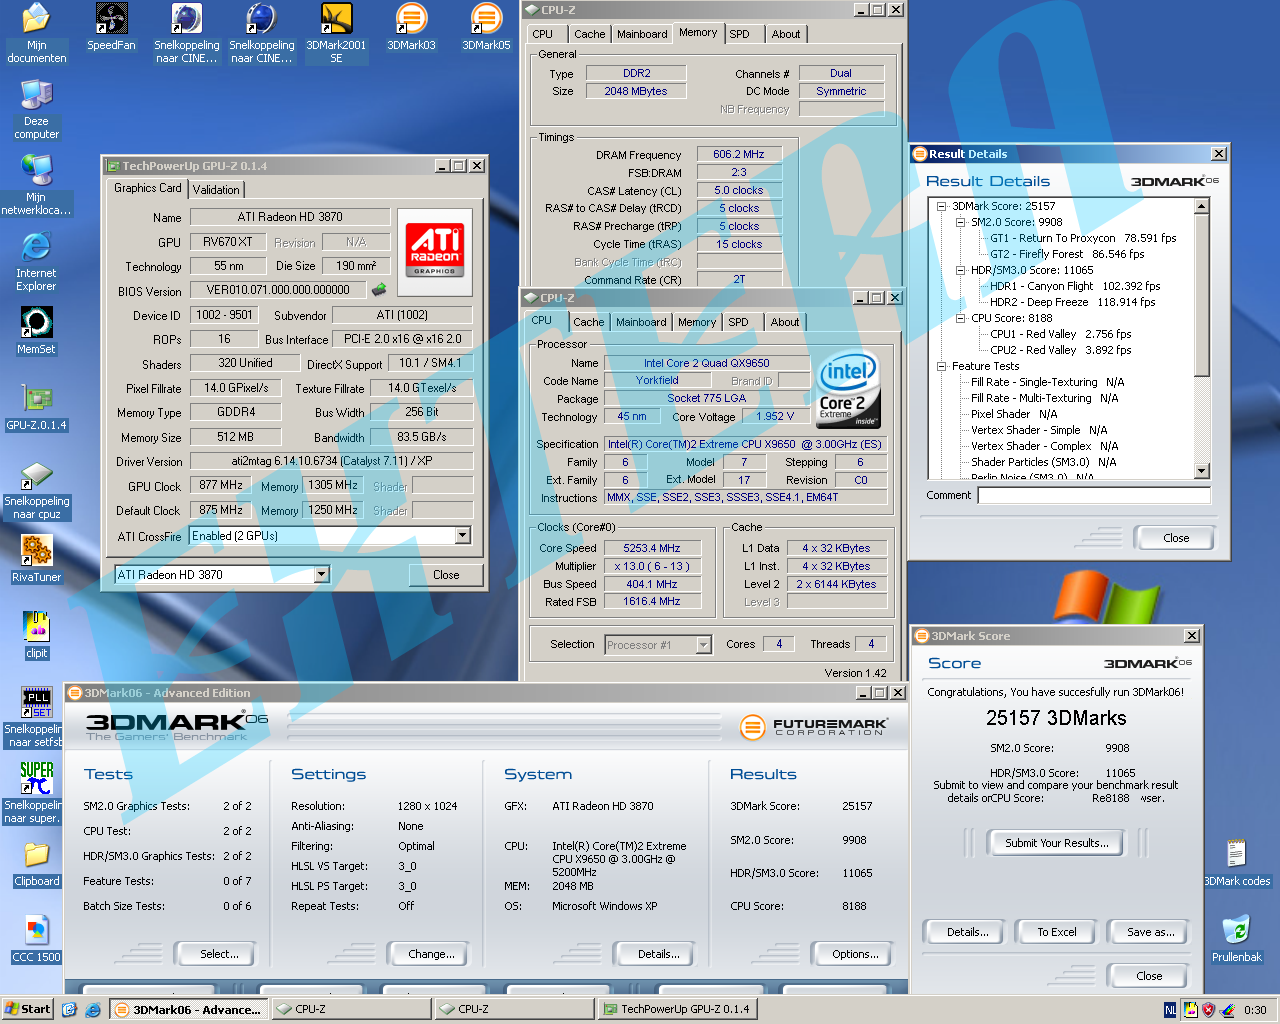
Task: Launch Internet Explorer from the desktop
Action: [x=36, y=261]
